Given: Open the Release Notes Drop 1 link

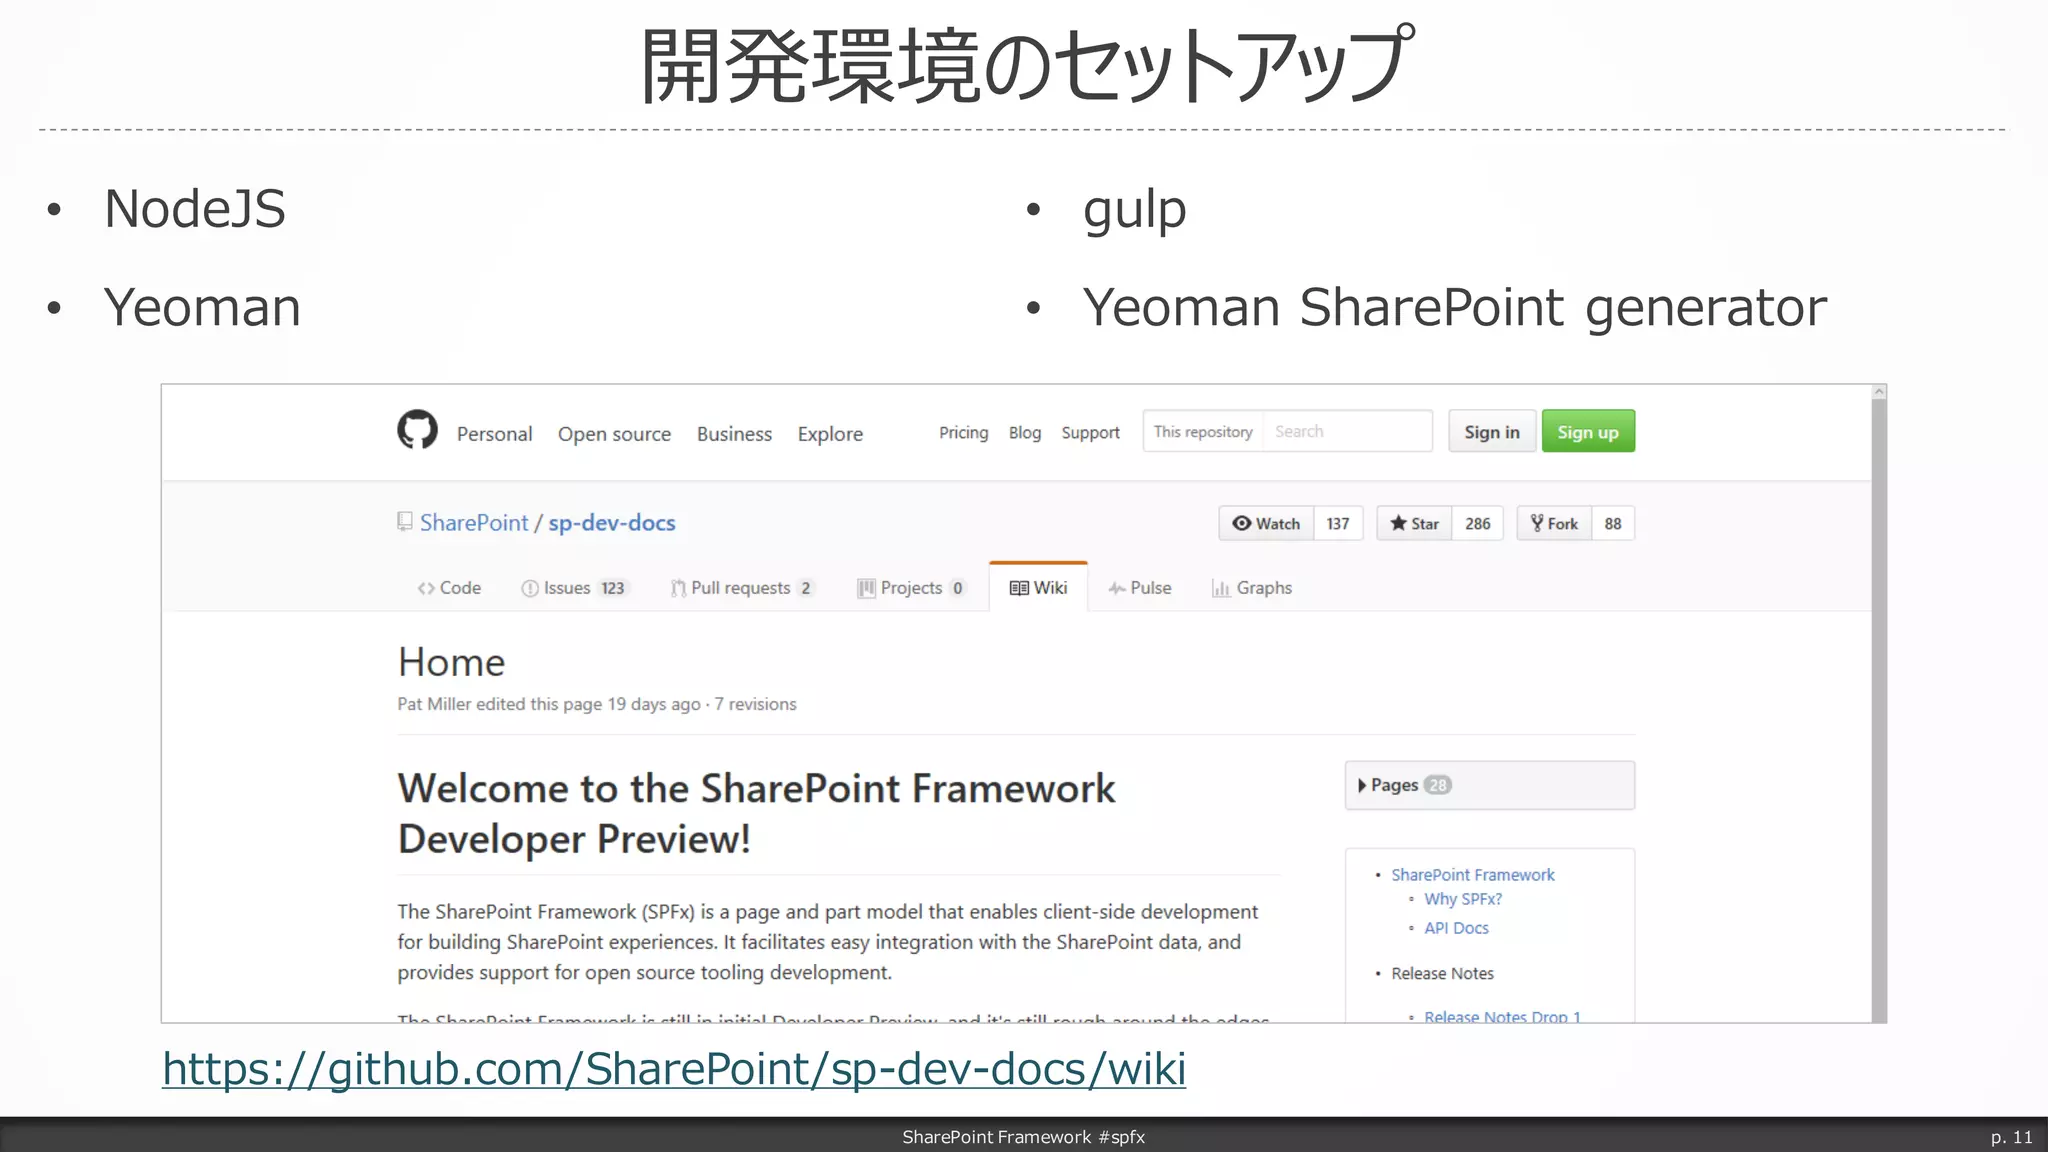Looking at the screenshot, I should click(x=1502, y=1016).
